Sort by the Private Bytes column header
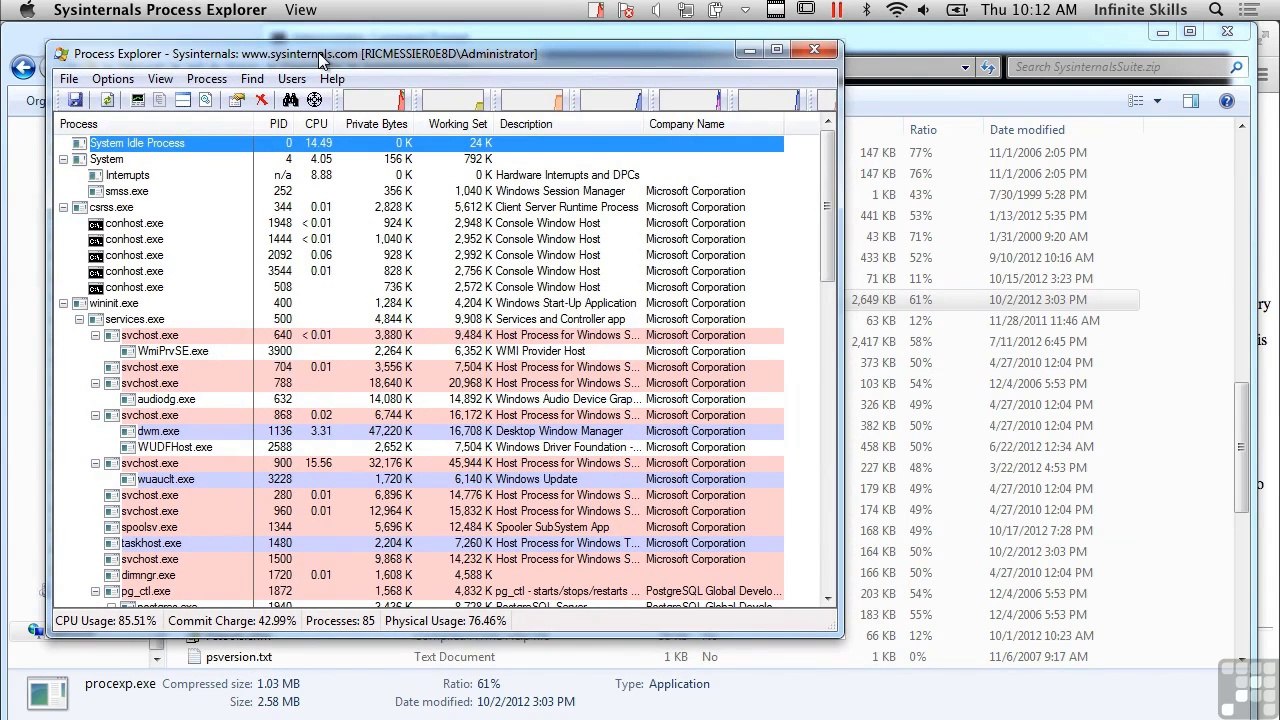The width and height of the screenshot is (1280, 720). click(x=376, y=124)
